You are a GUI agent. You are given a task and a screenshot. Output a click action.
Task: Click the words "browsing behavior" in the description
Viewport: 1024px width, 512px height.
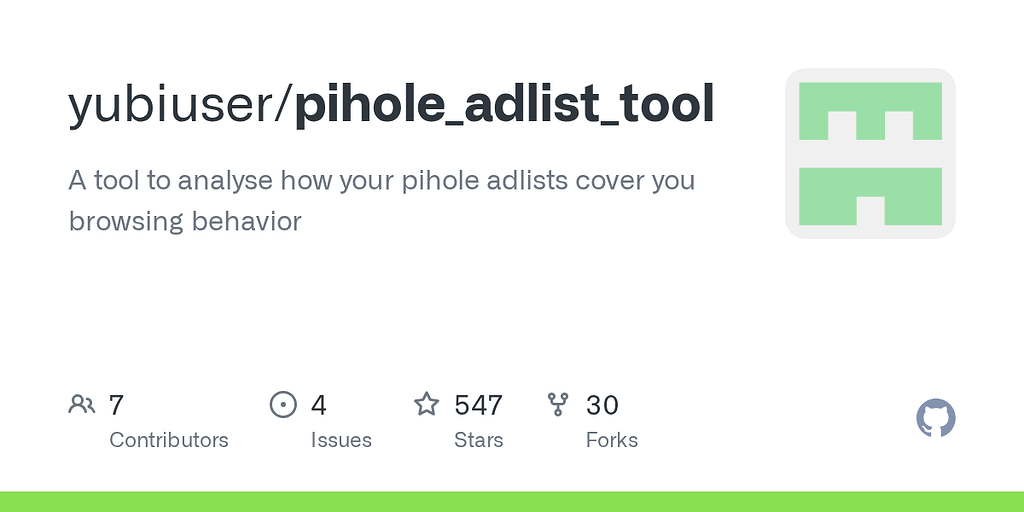point(185,221)
